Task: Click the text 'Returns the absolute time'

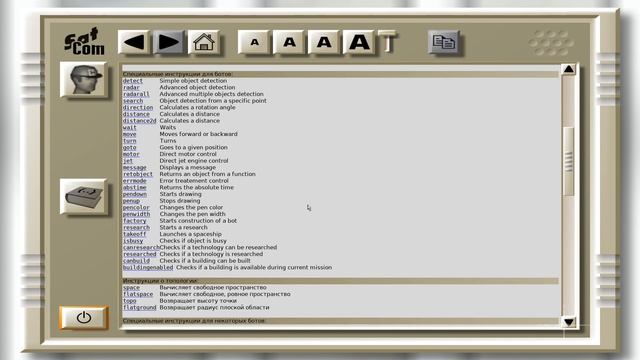Action: [197, 187]
